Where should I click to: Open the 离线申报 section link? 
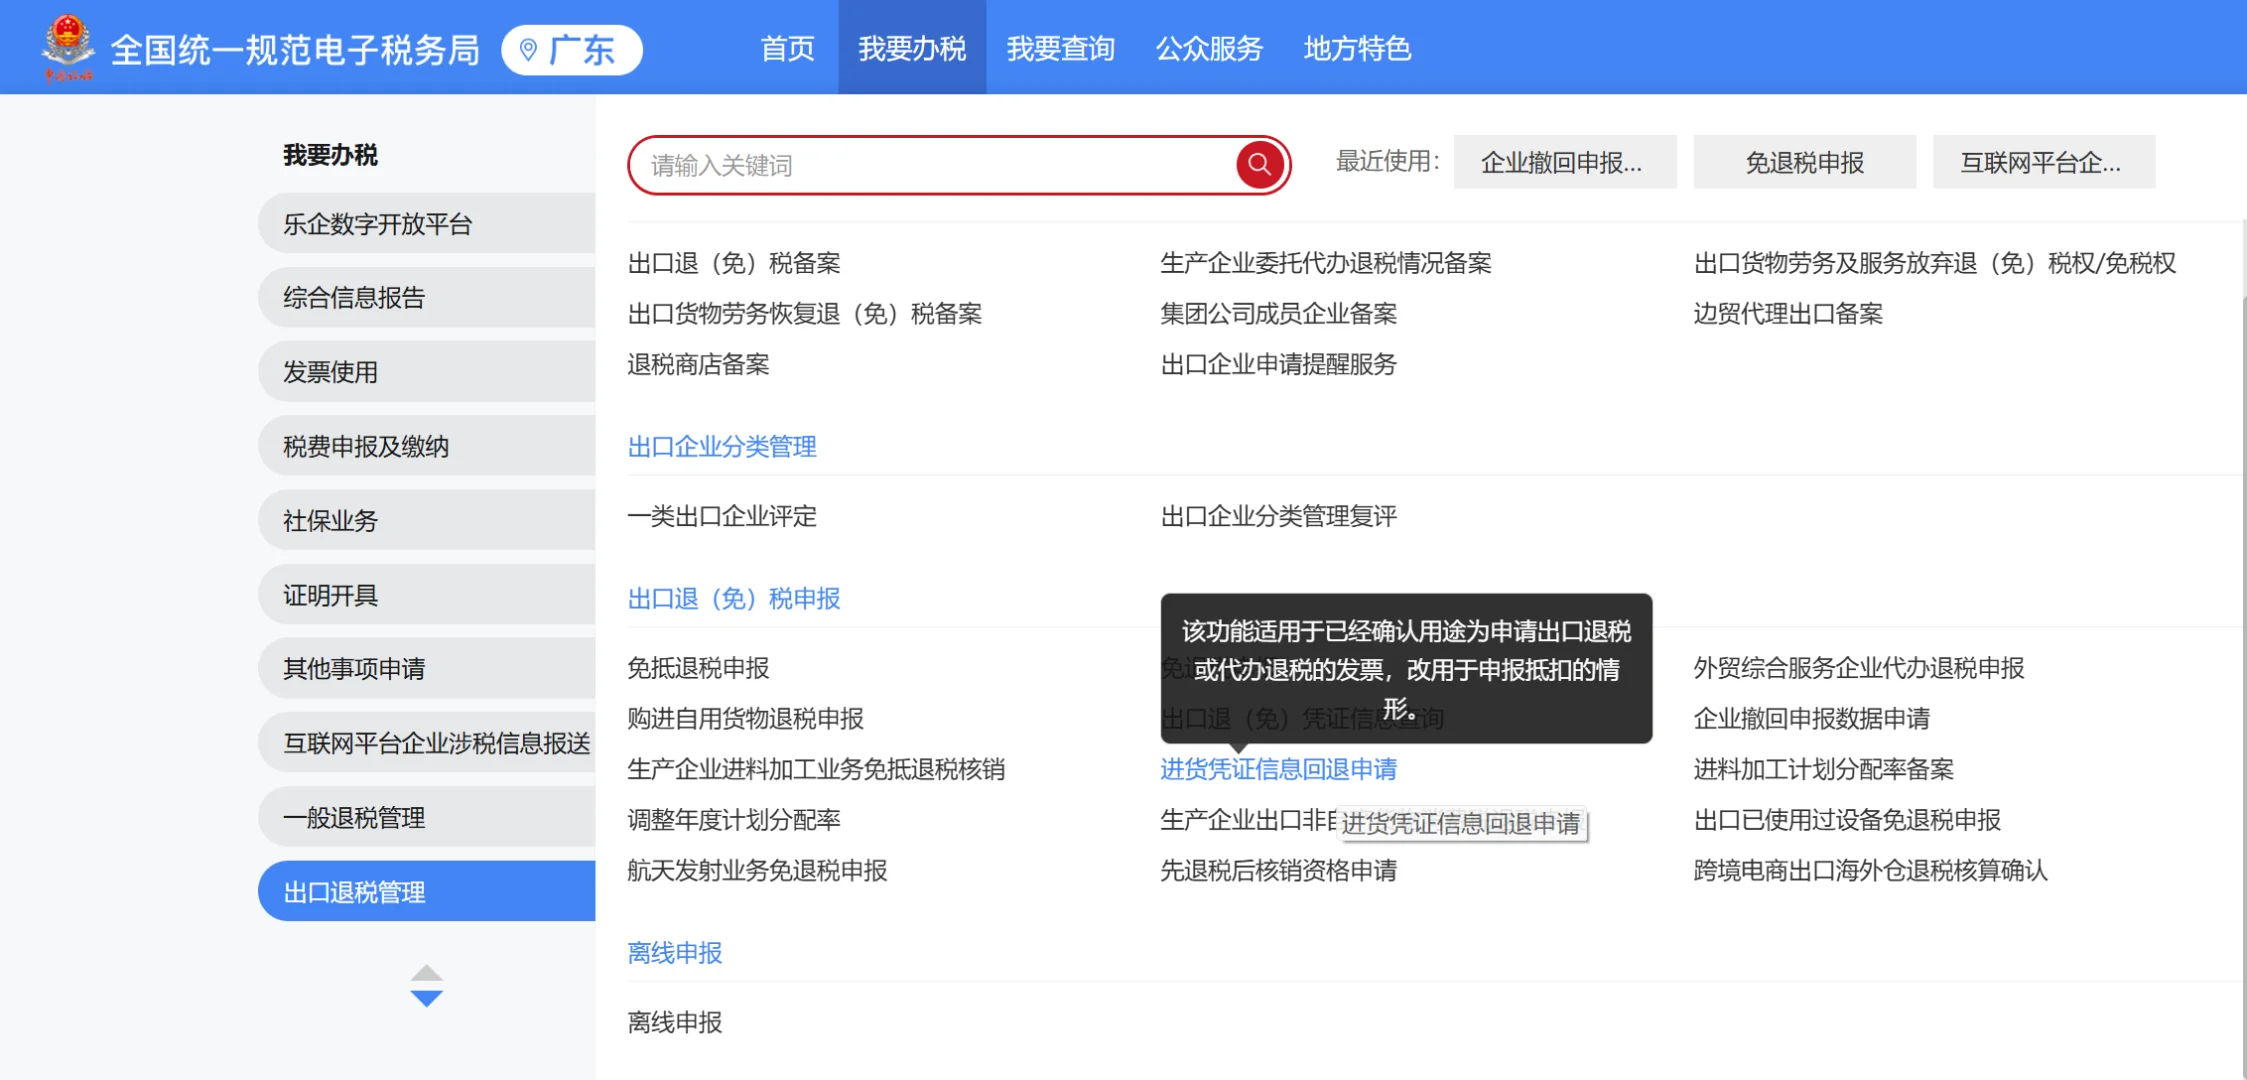[x=674, y=952]
